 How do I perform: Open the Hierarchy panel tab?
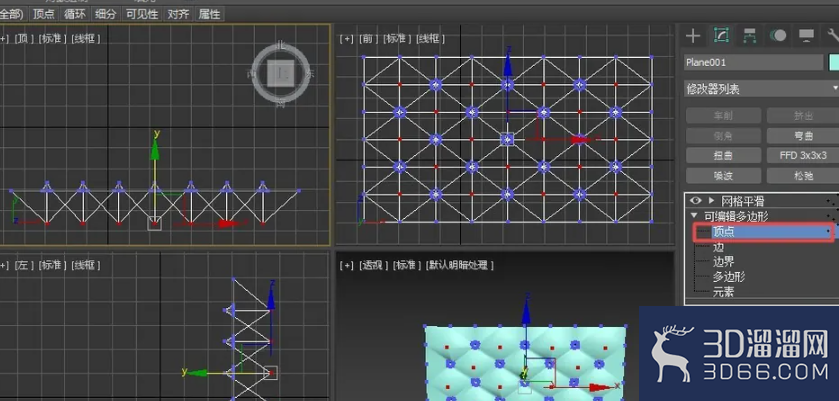(x=750, y=36)
